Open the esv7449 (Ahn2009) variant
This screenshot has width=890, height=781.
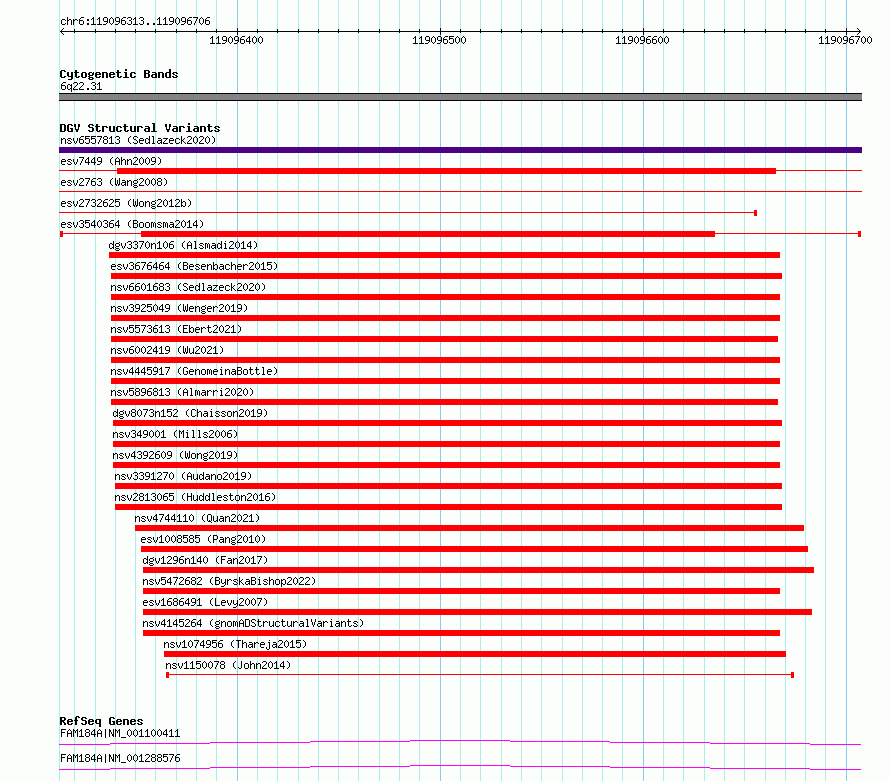111,161
